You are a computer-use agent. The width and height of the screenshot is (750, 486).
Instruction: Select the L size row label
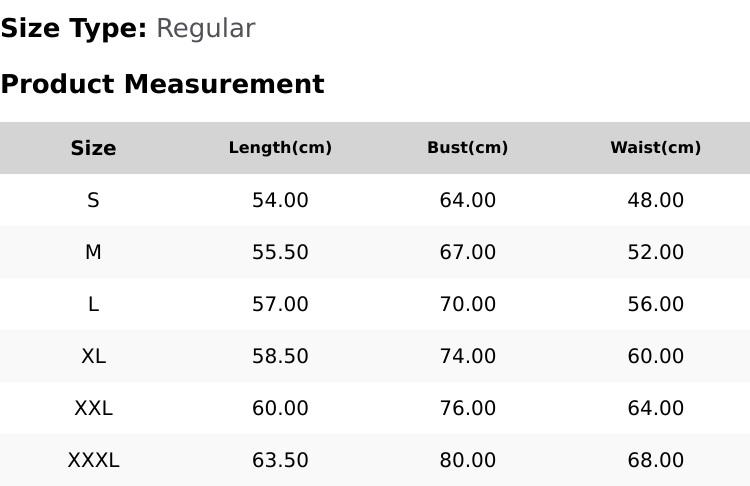pos(93,304)
